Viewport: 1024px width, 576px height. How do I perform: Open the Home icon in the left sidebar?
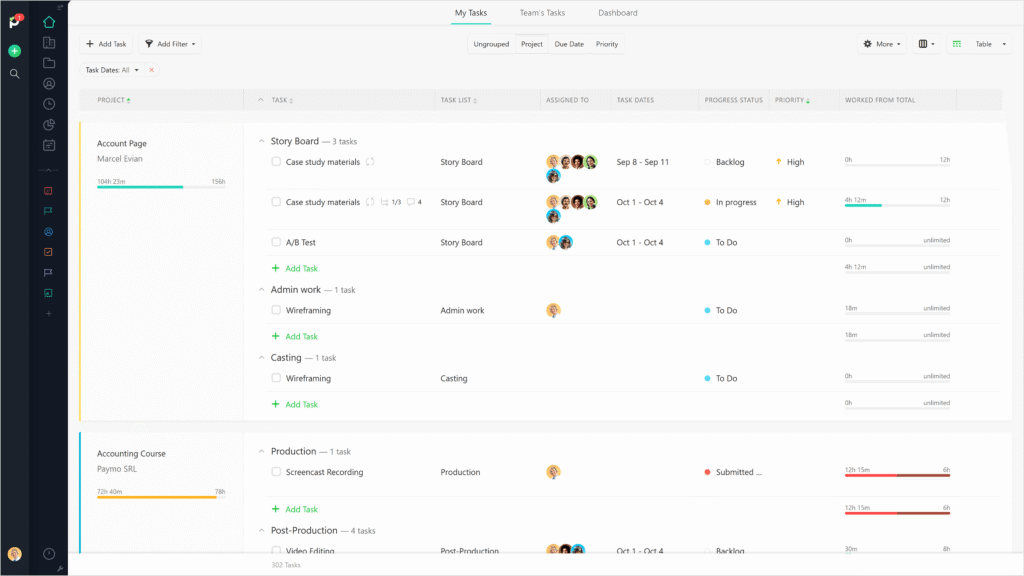click(x=48, y=20)
